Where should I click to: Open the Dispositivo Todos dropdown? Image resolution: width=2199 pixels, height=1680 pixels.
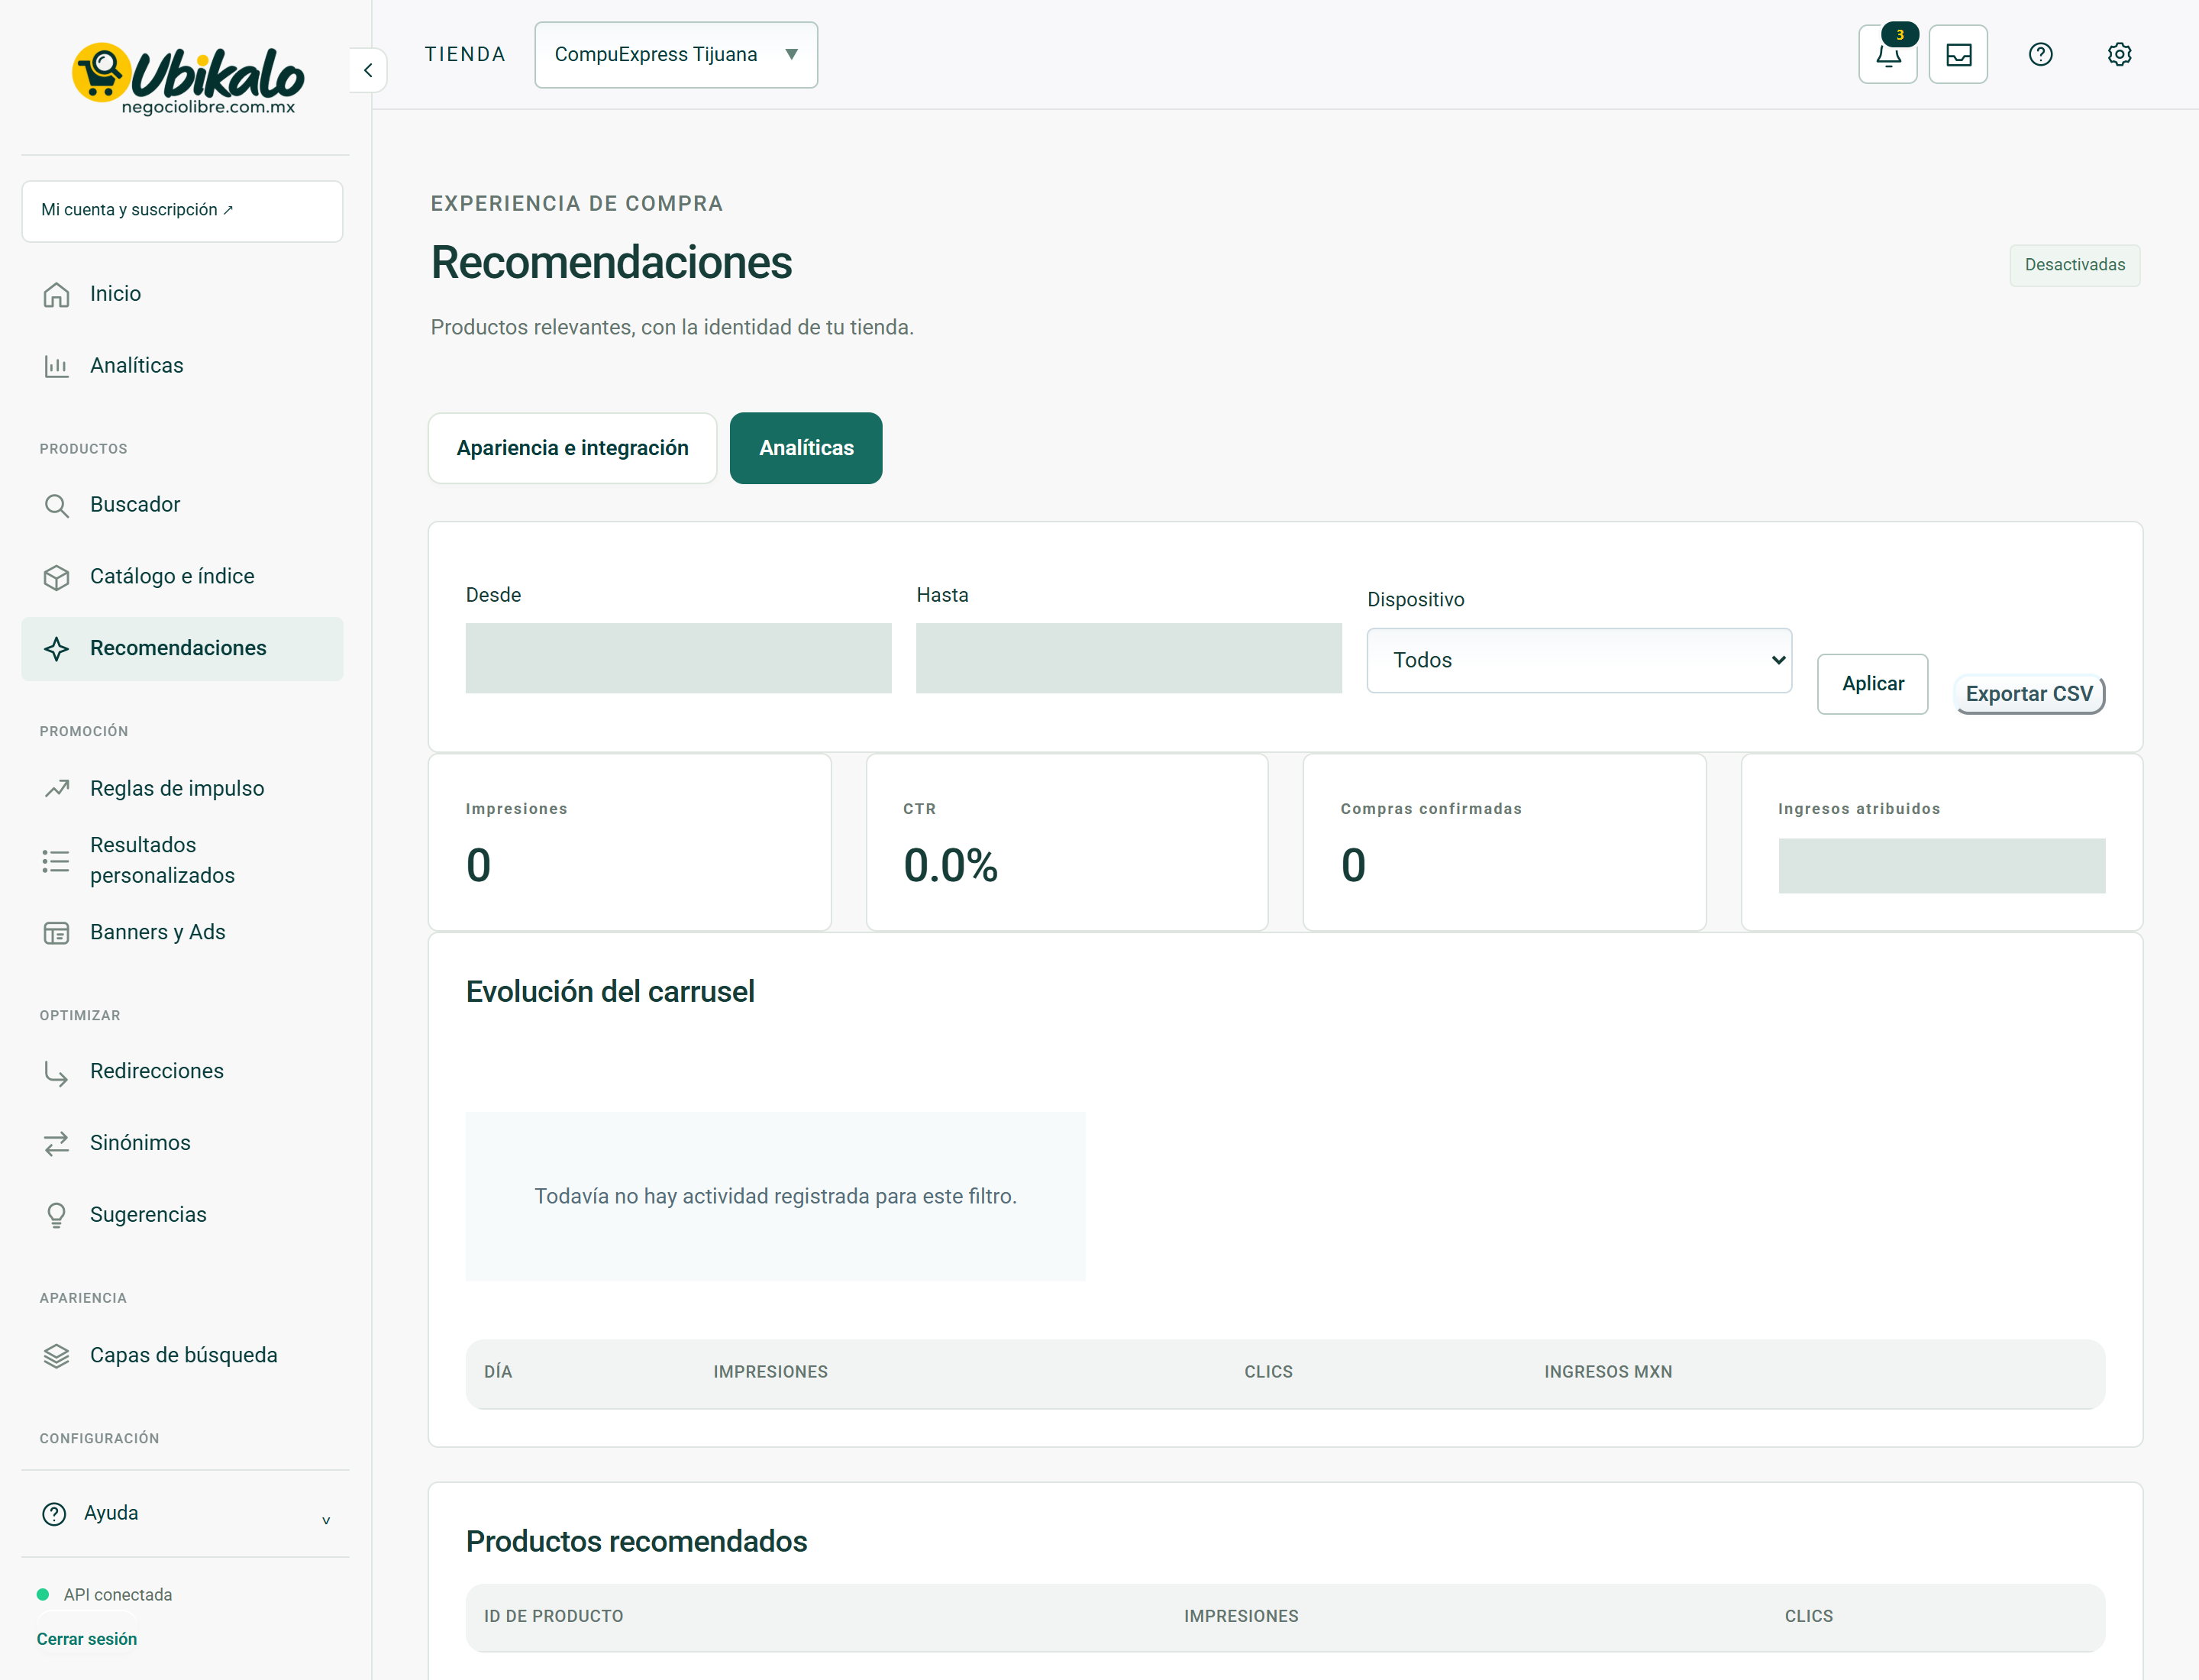(1579, 660)
